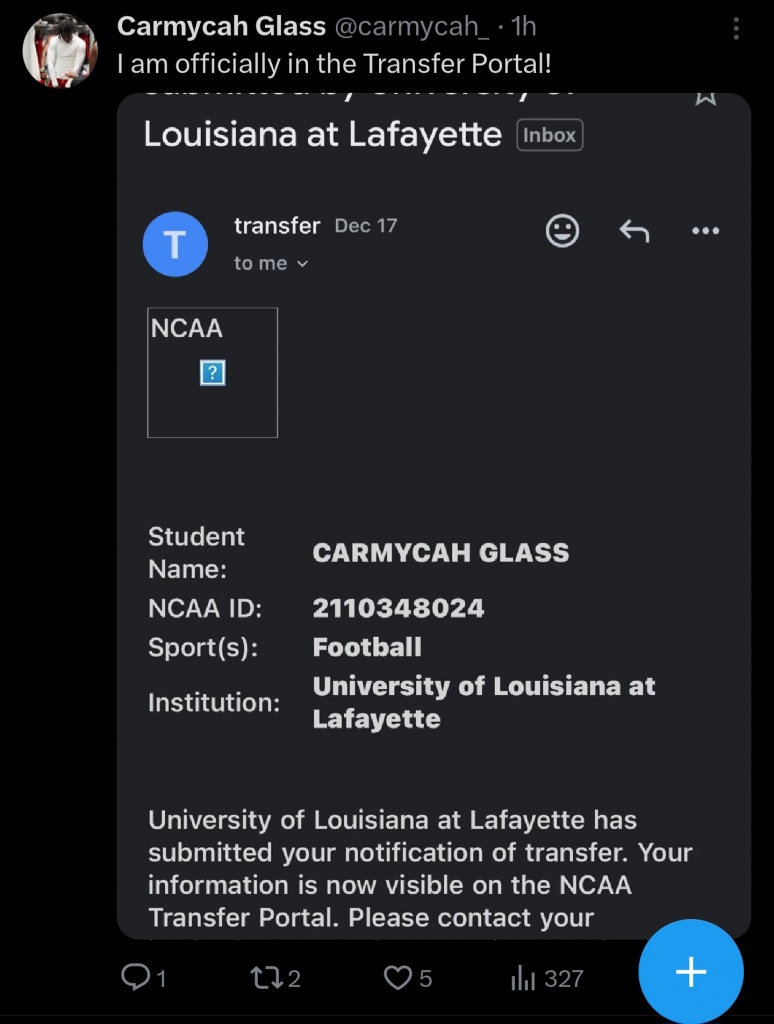Open Carmycah Glass profile picture
This screenshot has width=774, height=1024.
tap(60, 49)
